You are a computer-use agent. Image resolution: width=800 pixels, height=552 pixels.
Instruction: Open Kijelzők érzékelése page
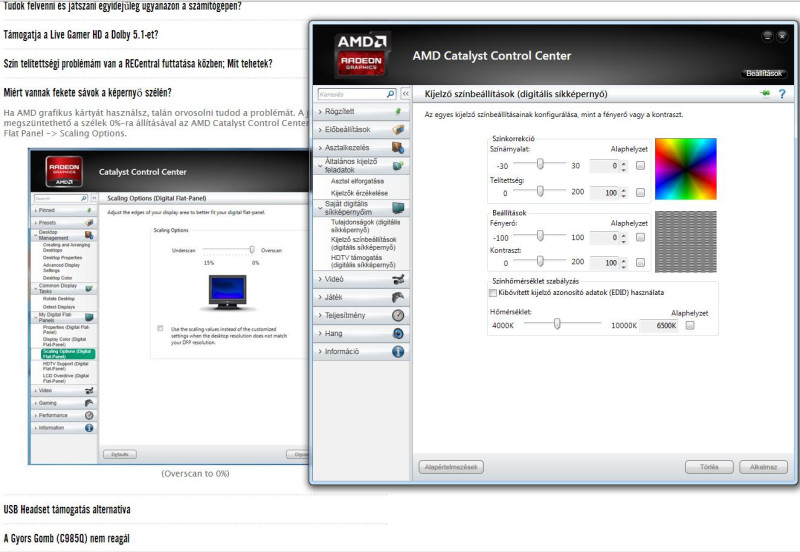(x=359, y=193)
